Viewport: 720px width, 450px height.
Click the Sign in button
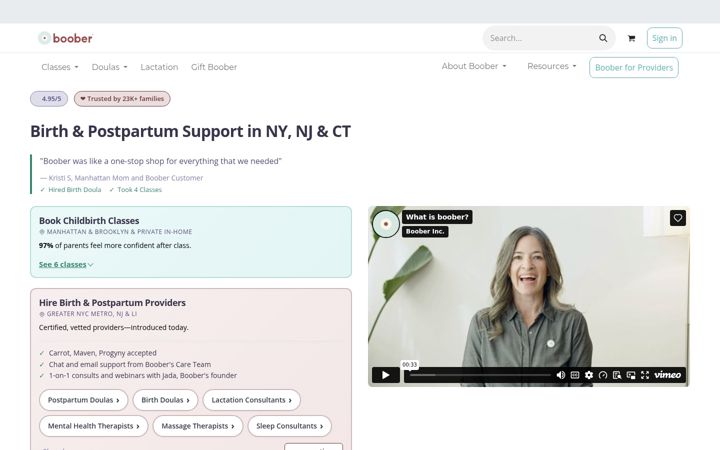664,38
